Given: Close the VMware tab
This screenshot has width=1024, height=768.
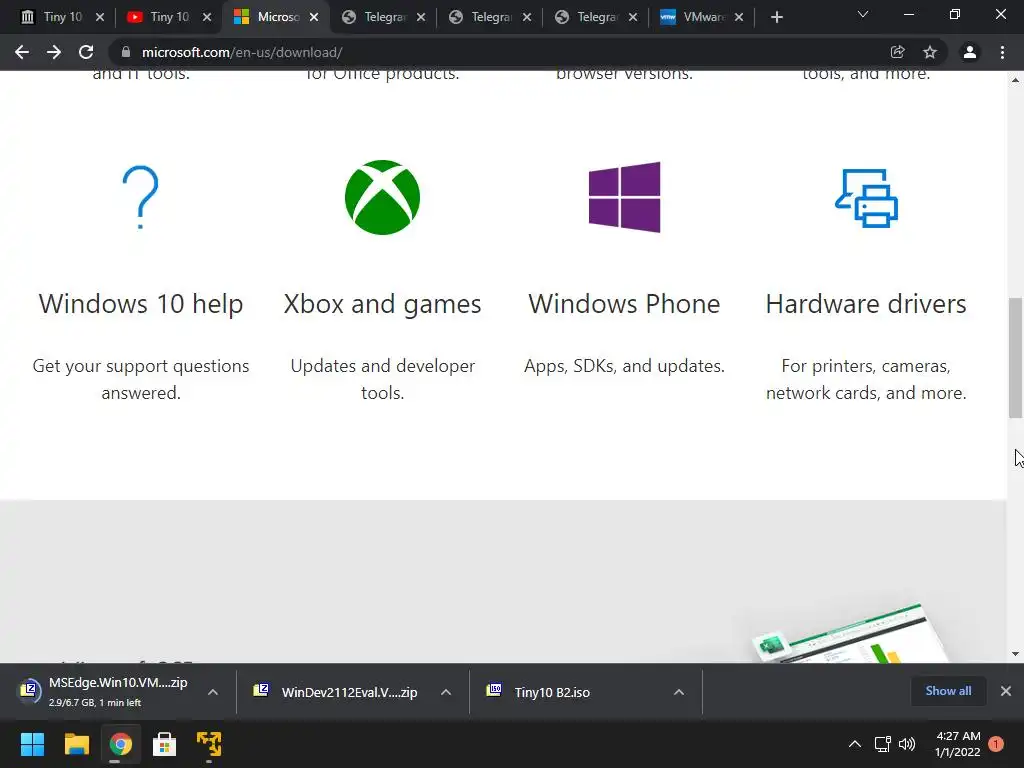Looking at the screenshot, I should point(739,17).
